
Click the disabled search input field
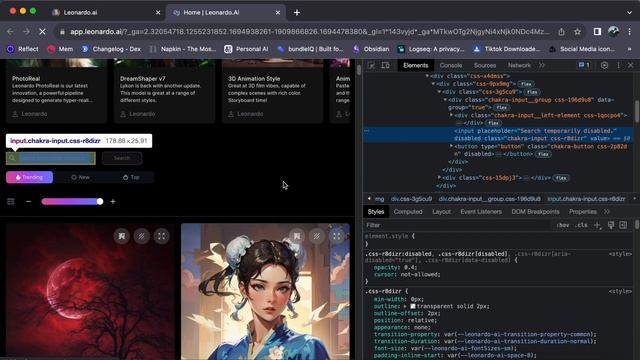pos(51,158)
